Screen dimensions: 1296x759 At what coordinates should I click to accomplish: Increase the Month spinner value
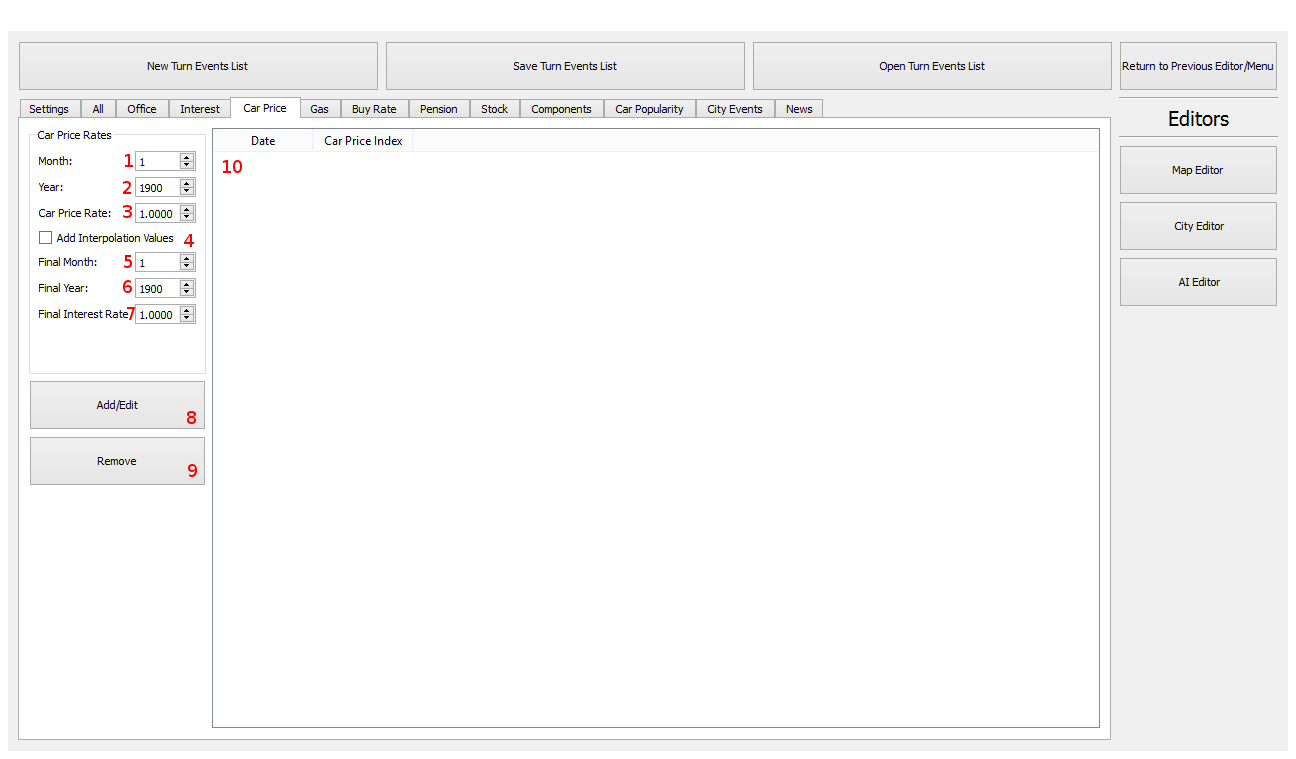click(x=186, y=157)
